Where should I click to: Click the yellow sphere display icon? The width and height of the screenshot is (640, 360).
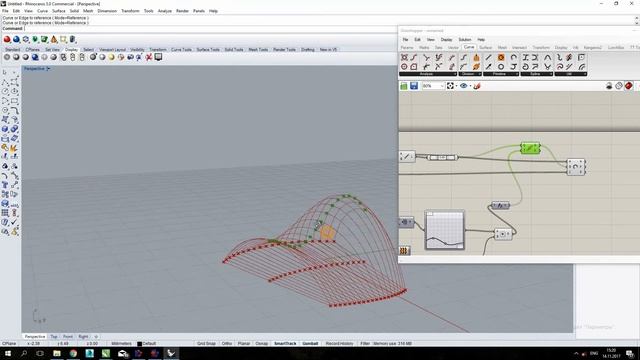tap(111, 57)
